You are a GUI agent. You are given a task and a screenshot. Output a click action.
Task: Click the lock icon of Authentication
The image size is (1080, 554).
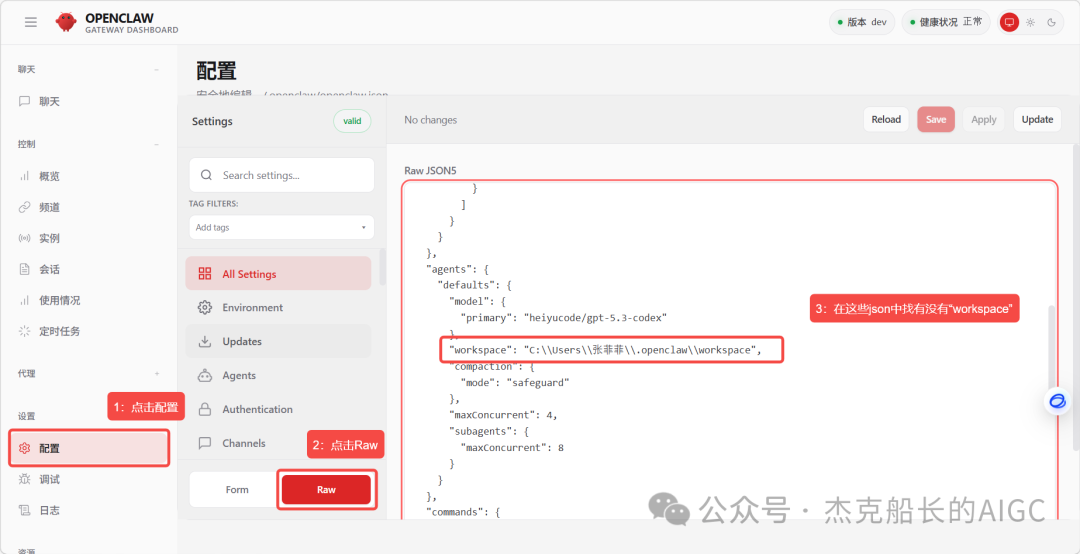(x=205, y=409)
